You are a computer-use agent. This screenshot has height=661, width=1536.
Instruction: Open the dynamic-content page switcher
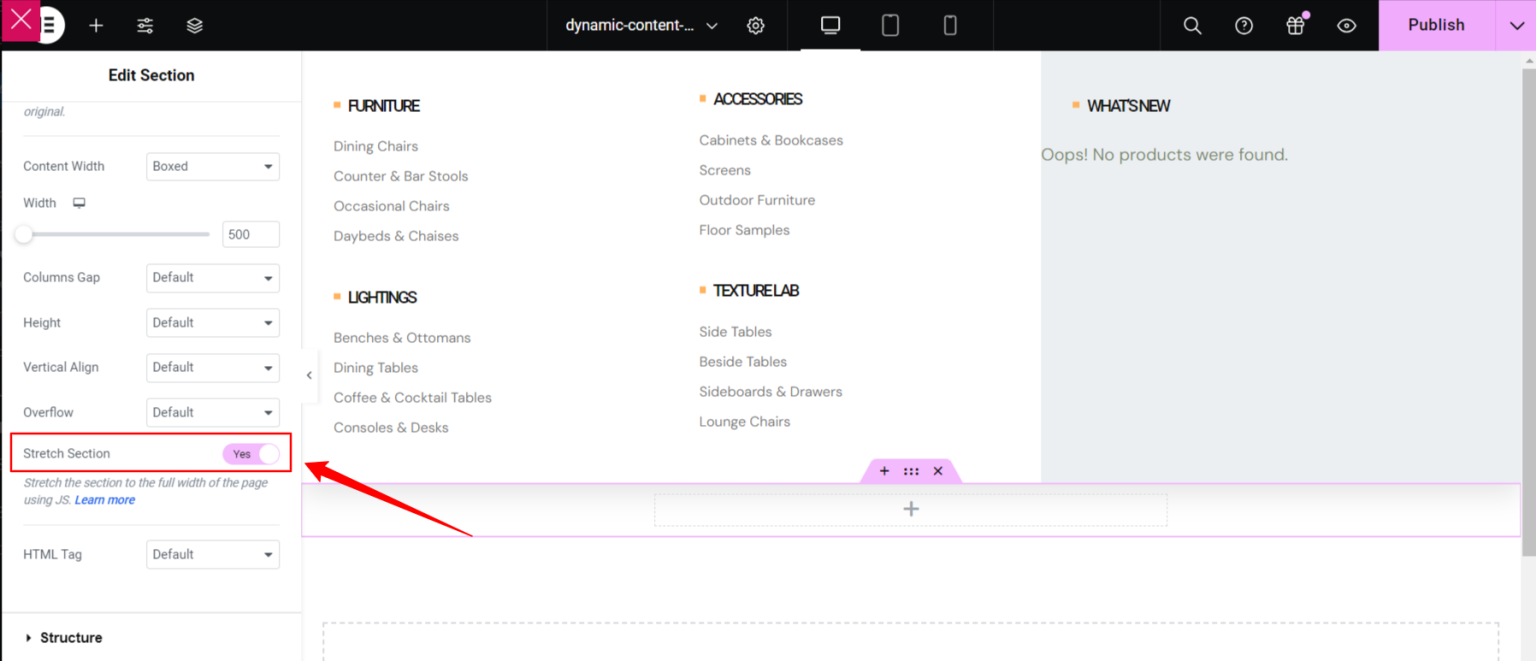(x=640, y=25)
